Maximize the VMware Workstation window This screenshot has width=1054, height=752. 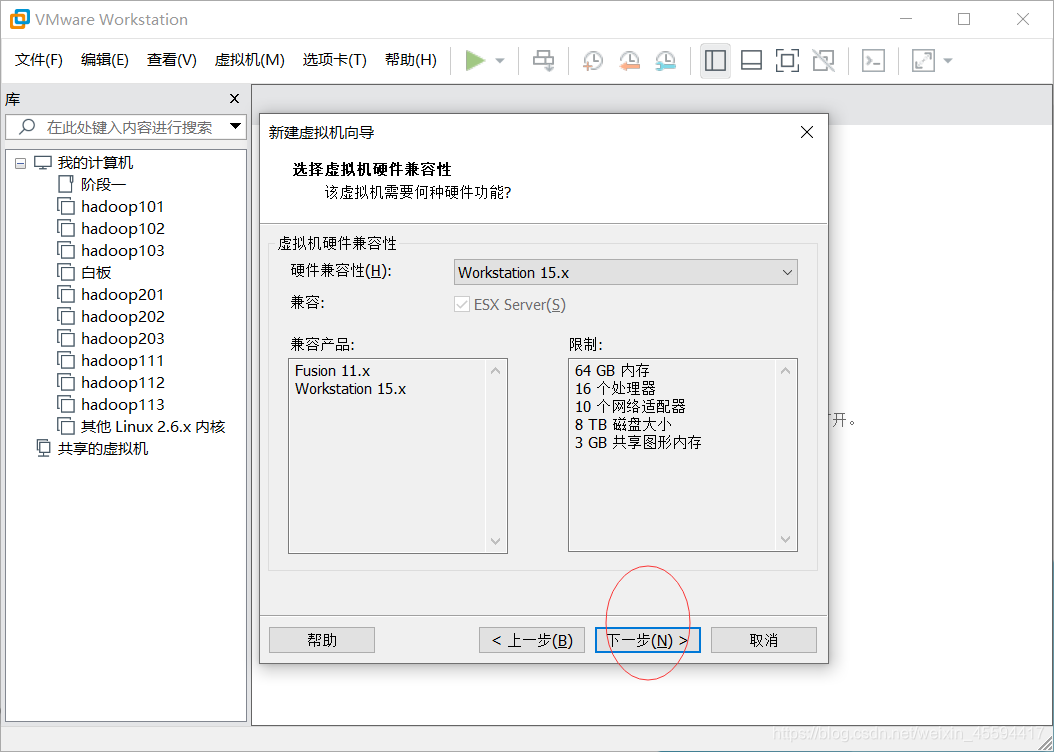(964, 19)
